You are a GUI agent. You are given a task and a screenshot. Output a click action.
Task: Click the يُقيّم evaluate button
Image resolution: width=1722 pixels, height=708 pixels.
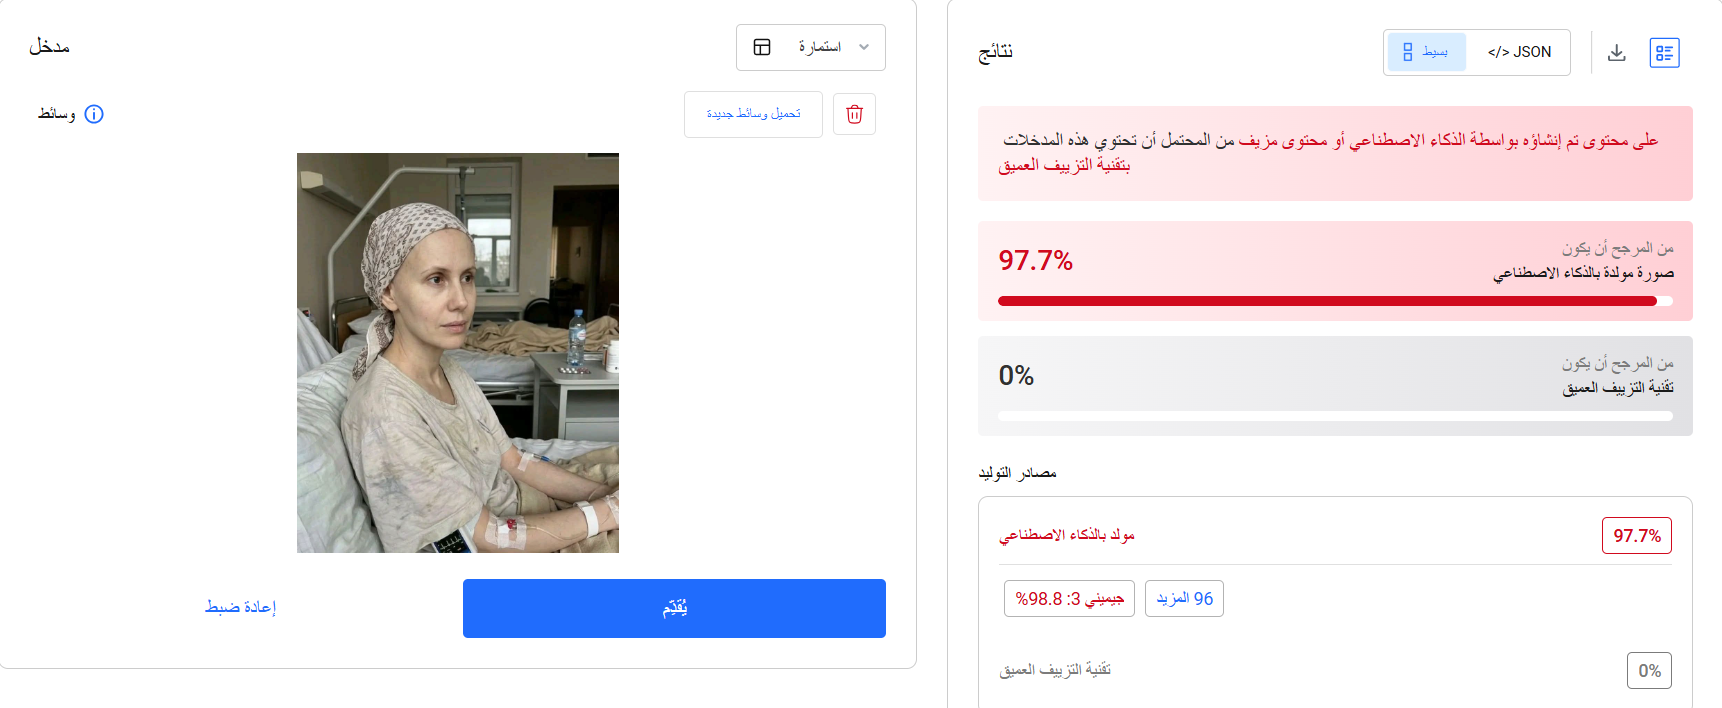673,608
